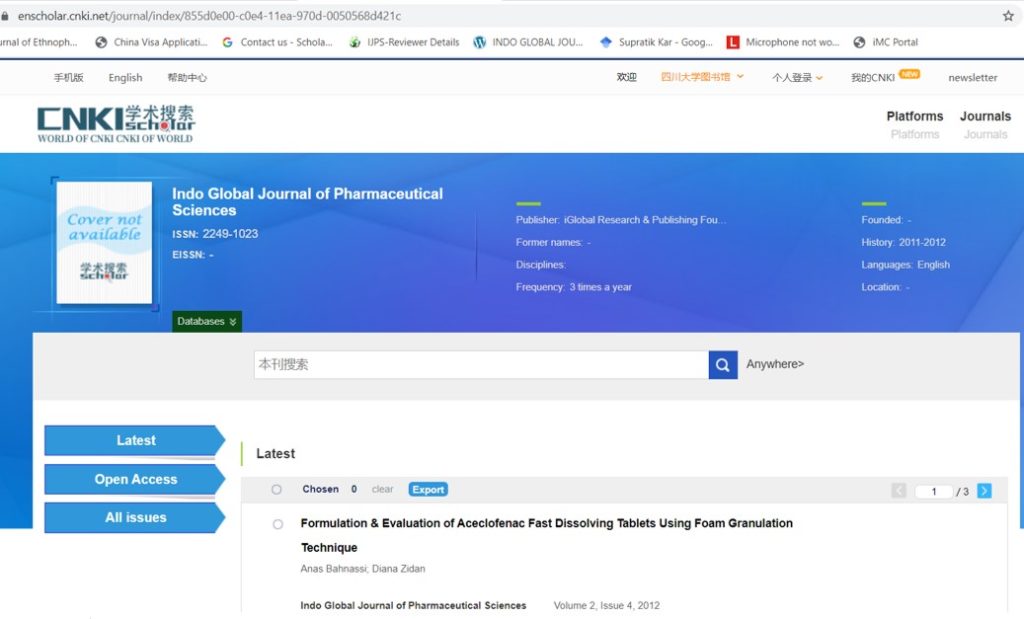Screen dimensions: 1024x619
Task: Open the INDO GLOBAL JOU bookmark
Action: [528, 42]
